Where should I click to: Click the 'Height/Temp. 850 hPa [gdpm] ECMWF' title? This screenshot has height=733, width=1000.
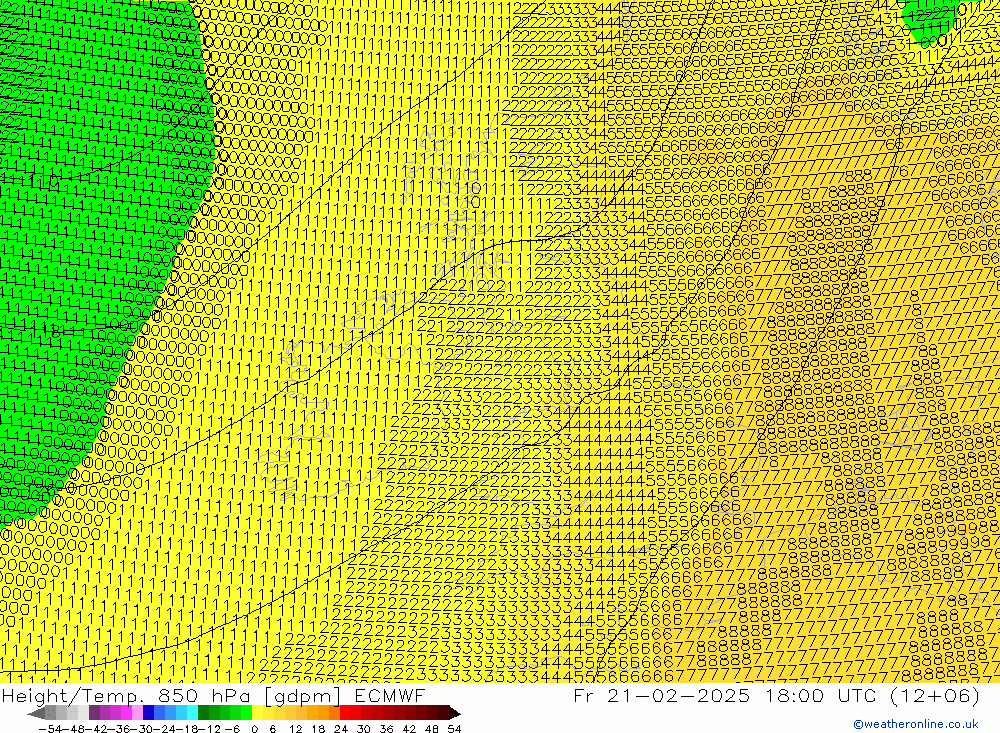click(x=213, y=695)
